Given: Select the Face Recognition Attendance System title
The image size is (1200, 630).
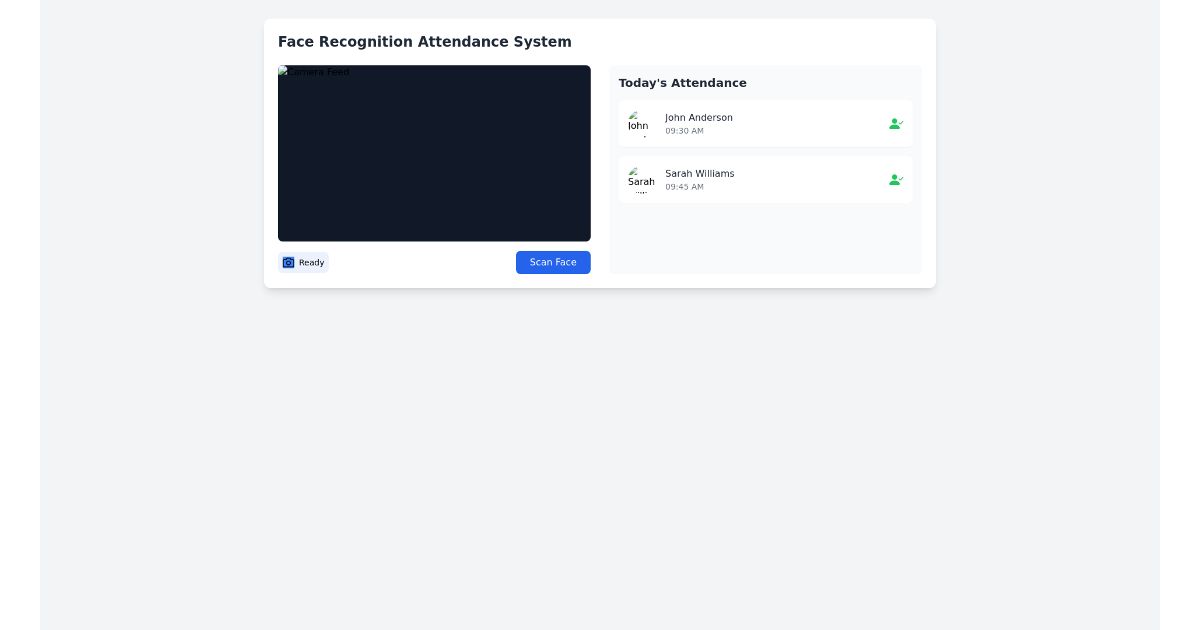Looking at the screenshot, I should (424, 42).
